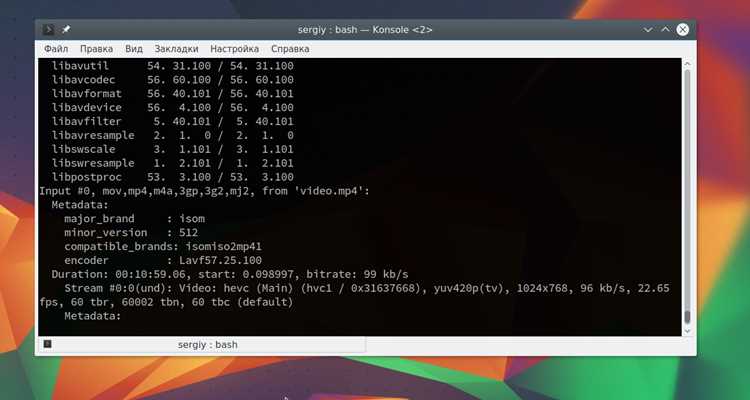This screenshot has height=400, width=750.
Task: Click the 'libavdevice' line
Action: [173, 107]
